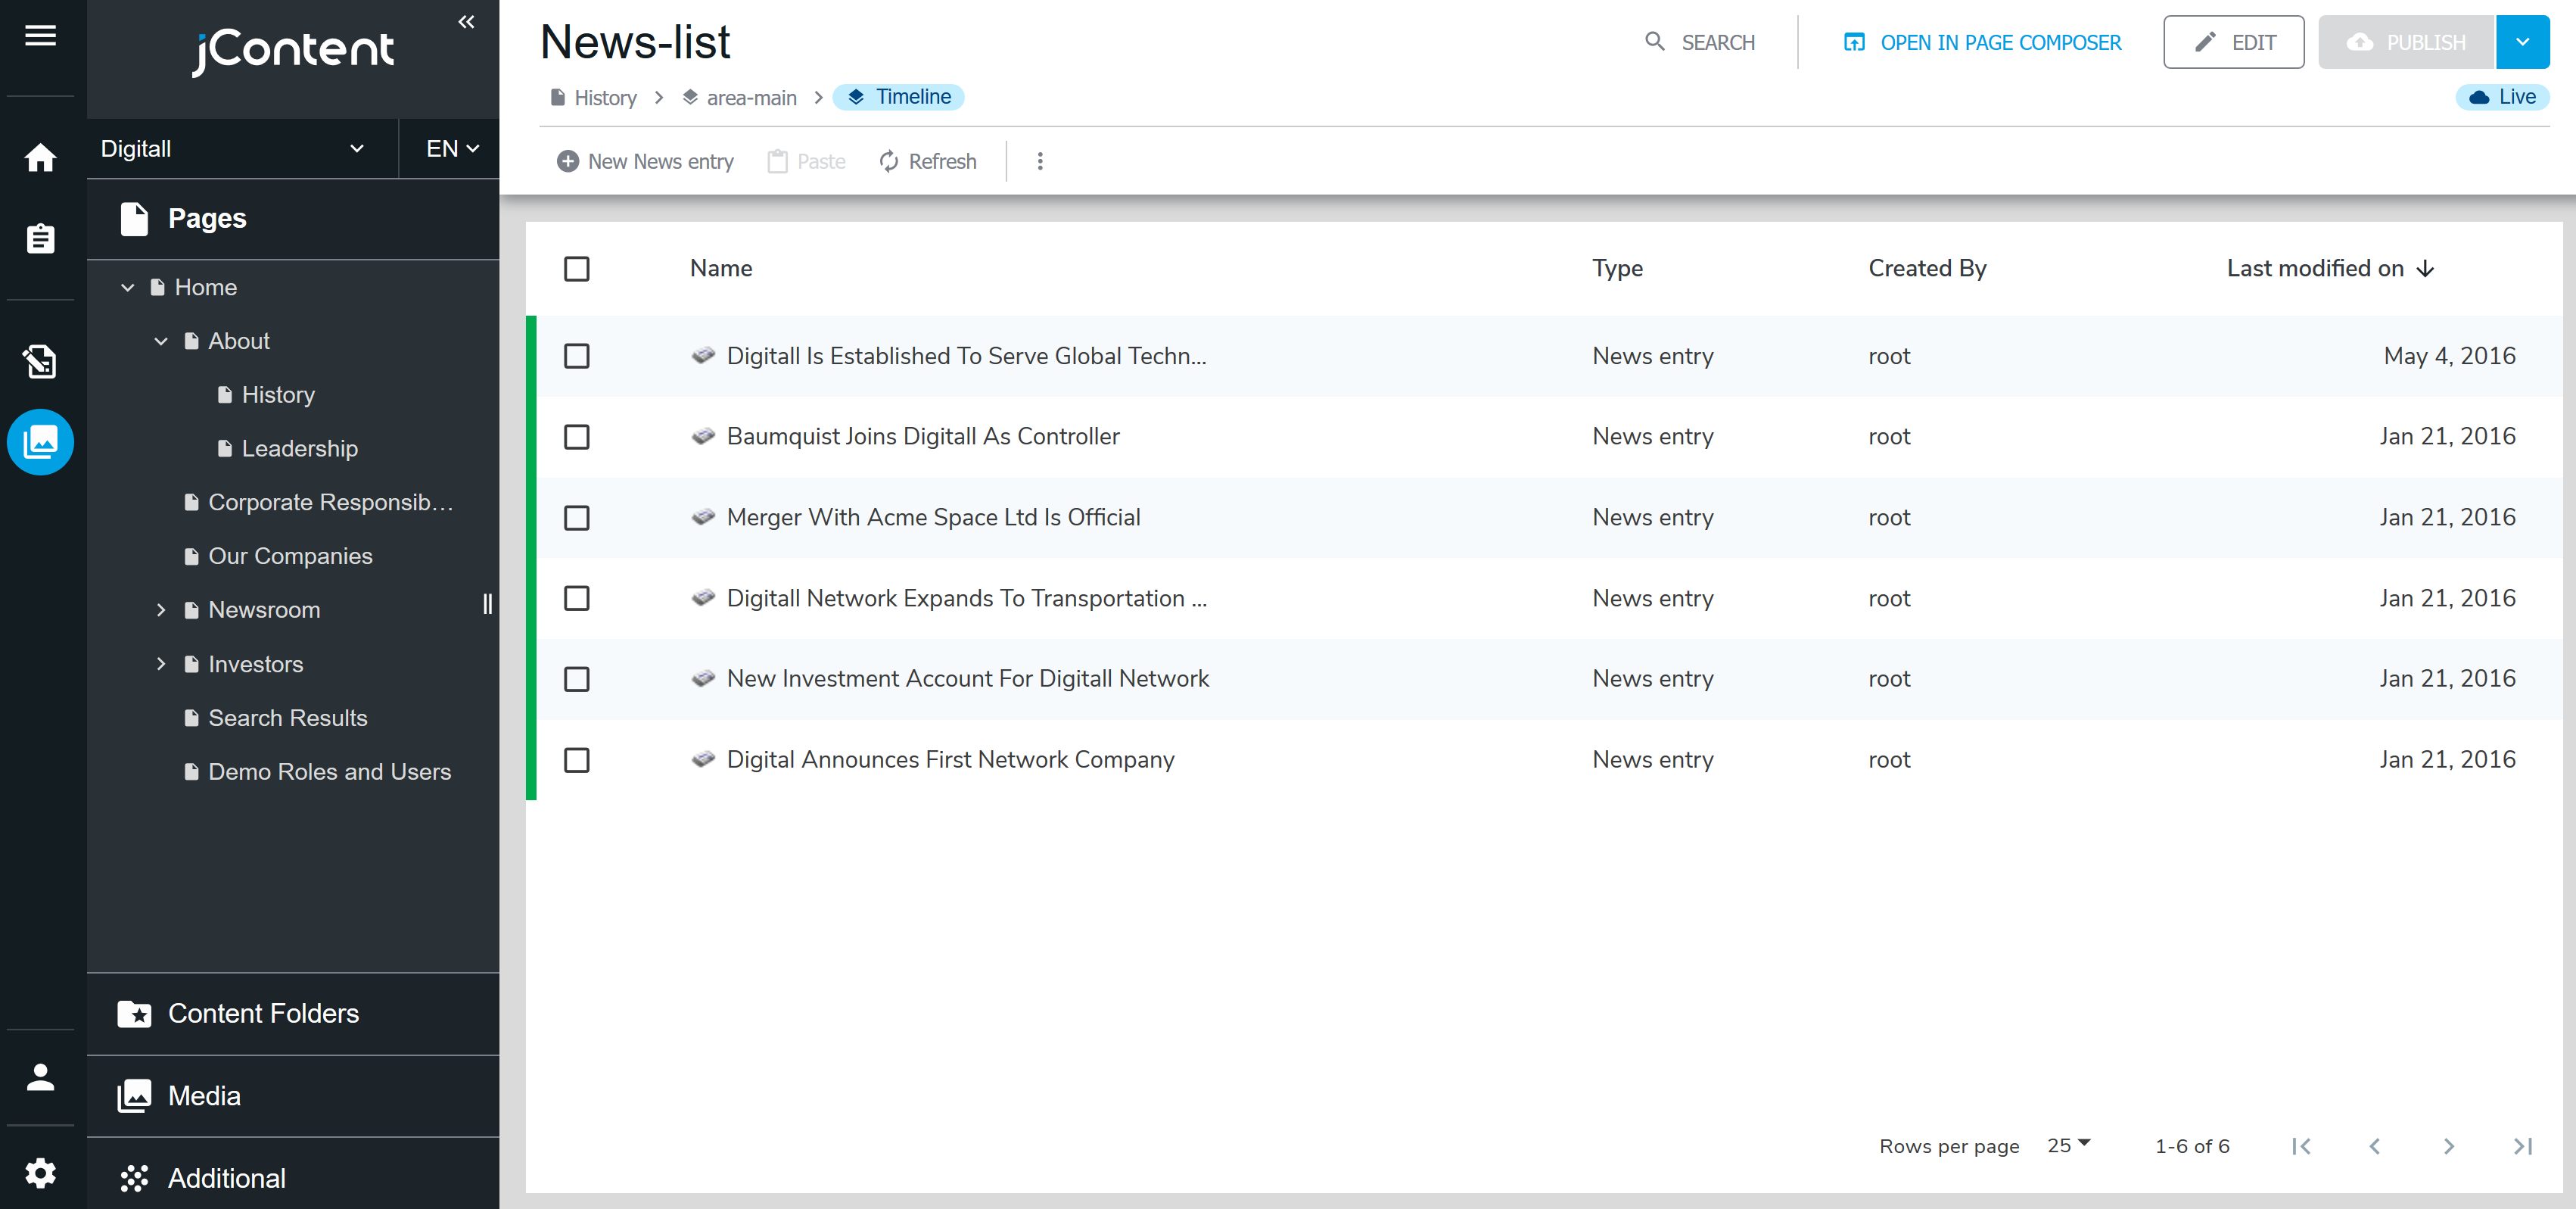
Task: Check the Baumquist Joins Digitall row checkbox
Action: tap(577, 437)
